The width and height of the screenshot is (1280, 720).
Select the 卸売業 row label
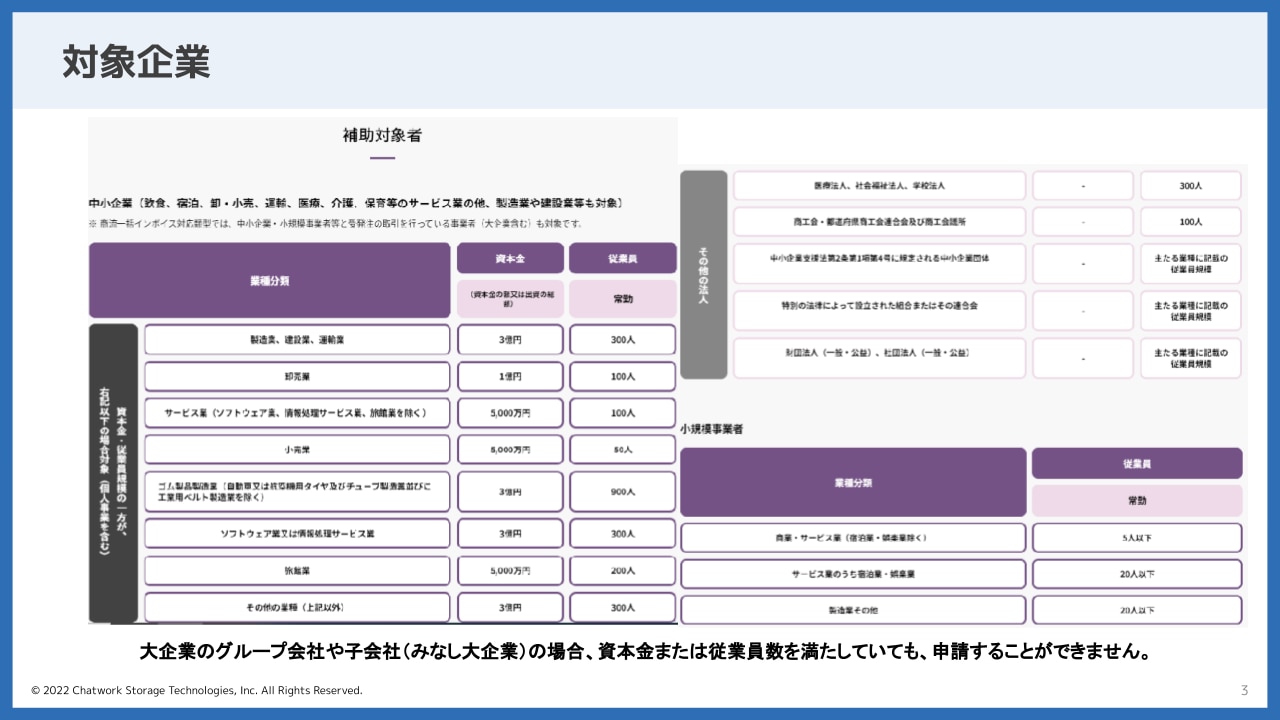[x=297, y=377]
